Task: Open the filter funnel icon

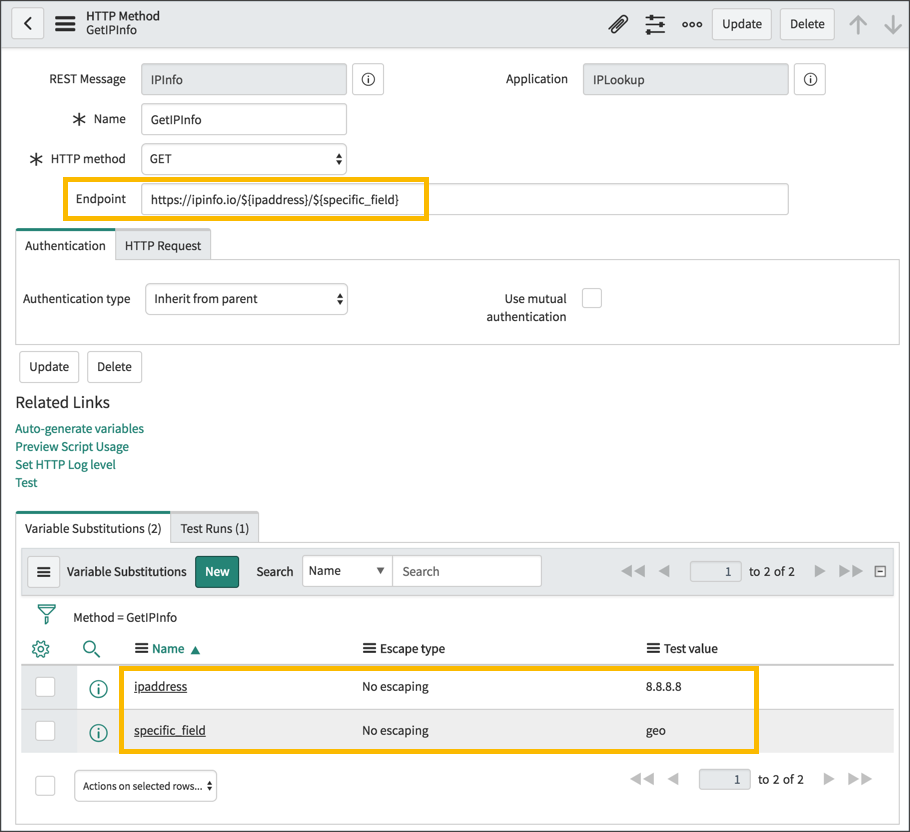Action: (x=46, y=614)
